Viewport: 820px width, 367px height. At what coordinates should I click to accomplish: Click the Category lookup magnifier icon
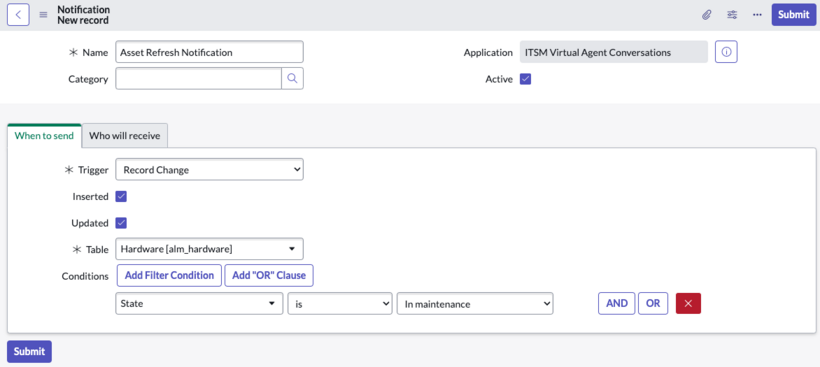pyautogui.click(x=292, y=78)
